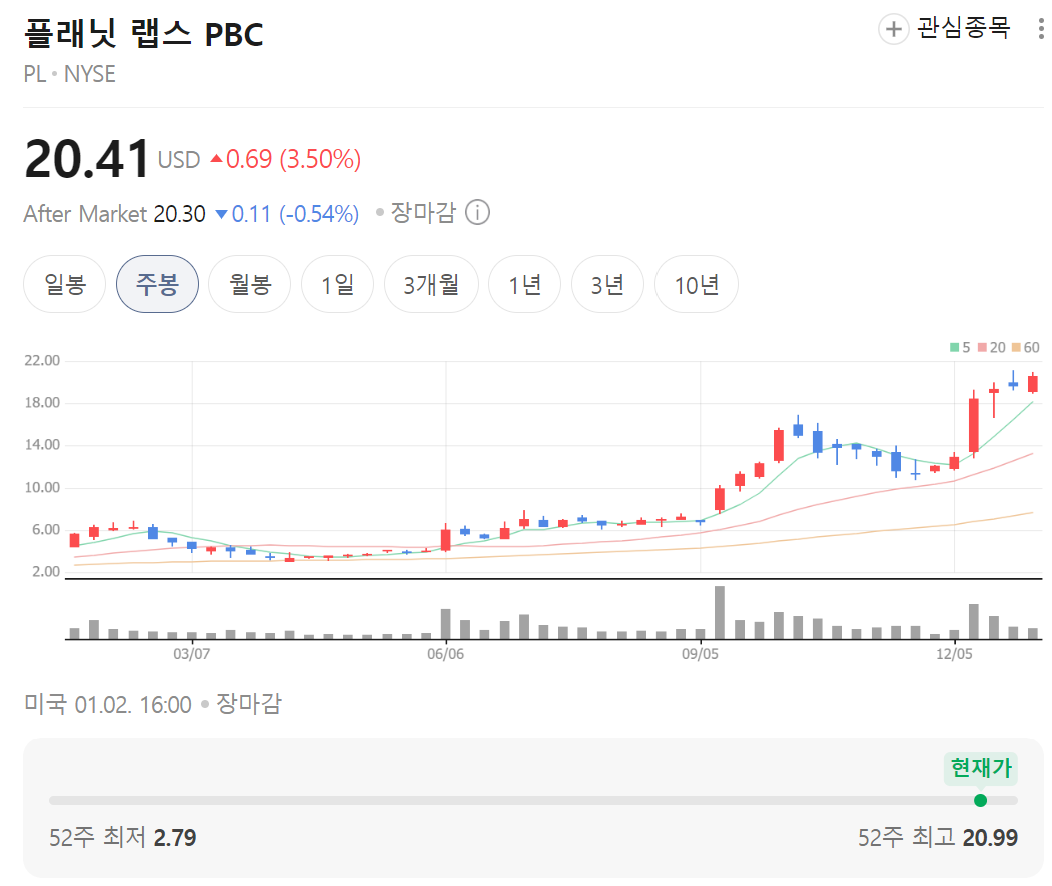Click the current price 20.41
This screenshot has width=1052, height=886.
coord(87,159)
